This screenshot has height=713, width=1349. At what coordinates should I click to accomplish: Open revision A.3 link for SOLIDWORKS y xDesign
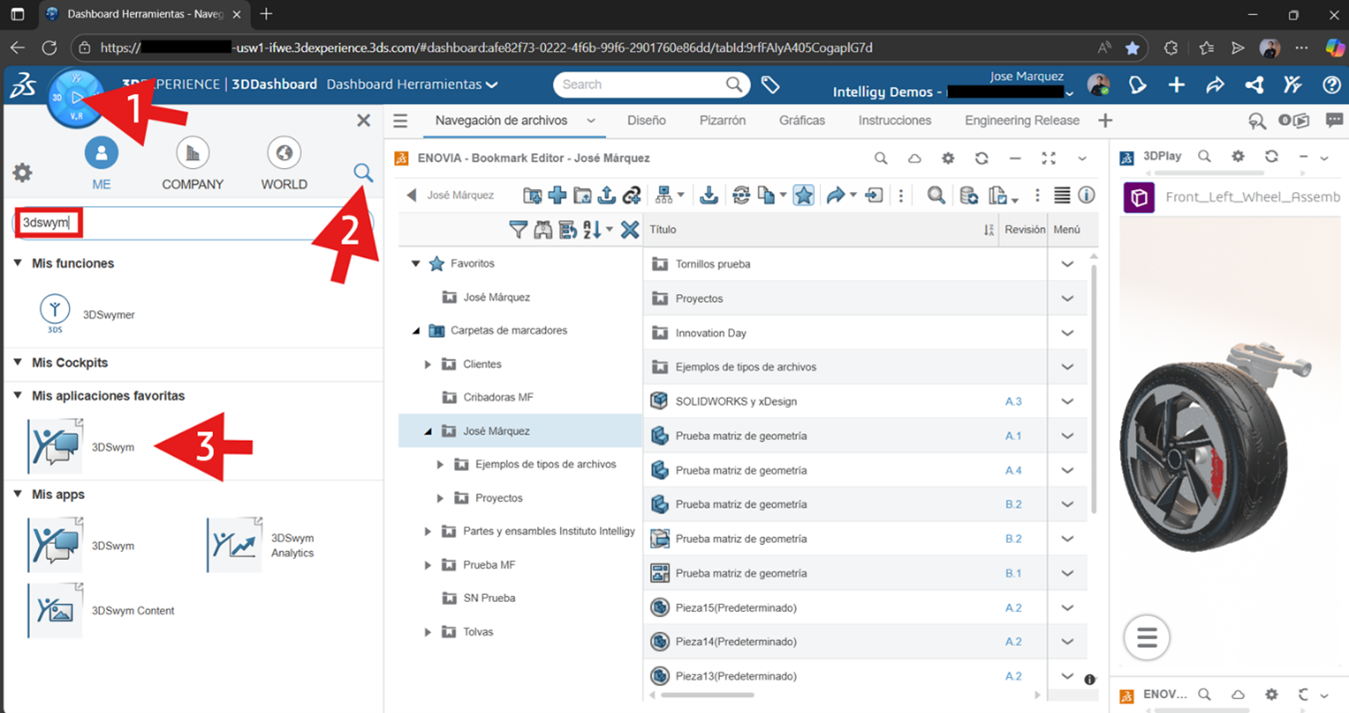1013,401
